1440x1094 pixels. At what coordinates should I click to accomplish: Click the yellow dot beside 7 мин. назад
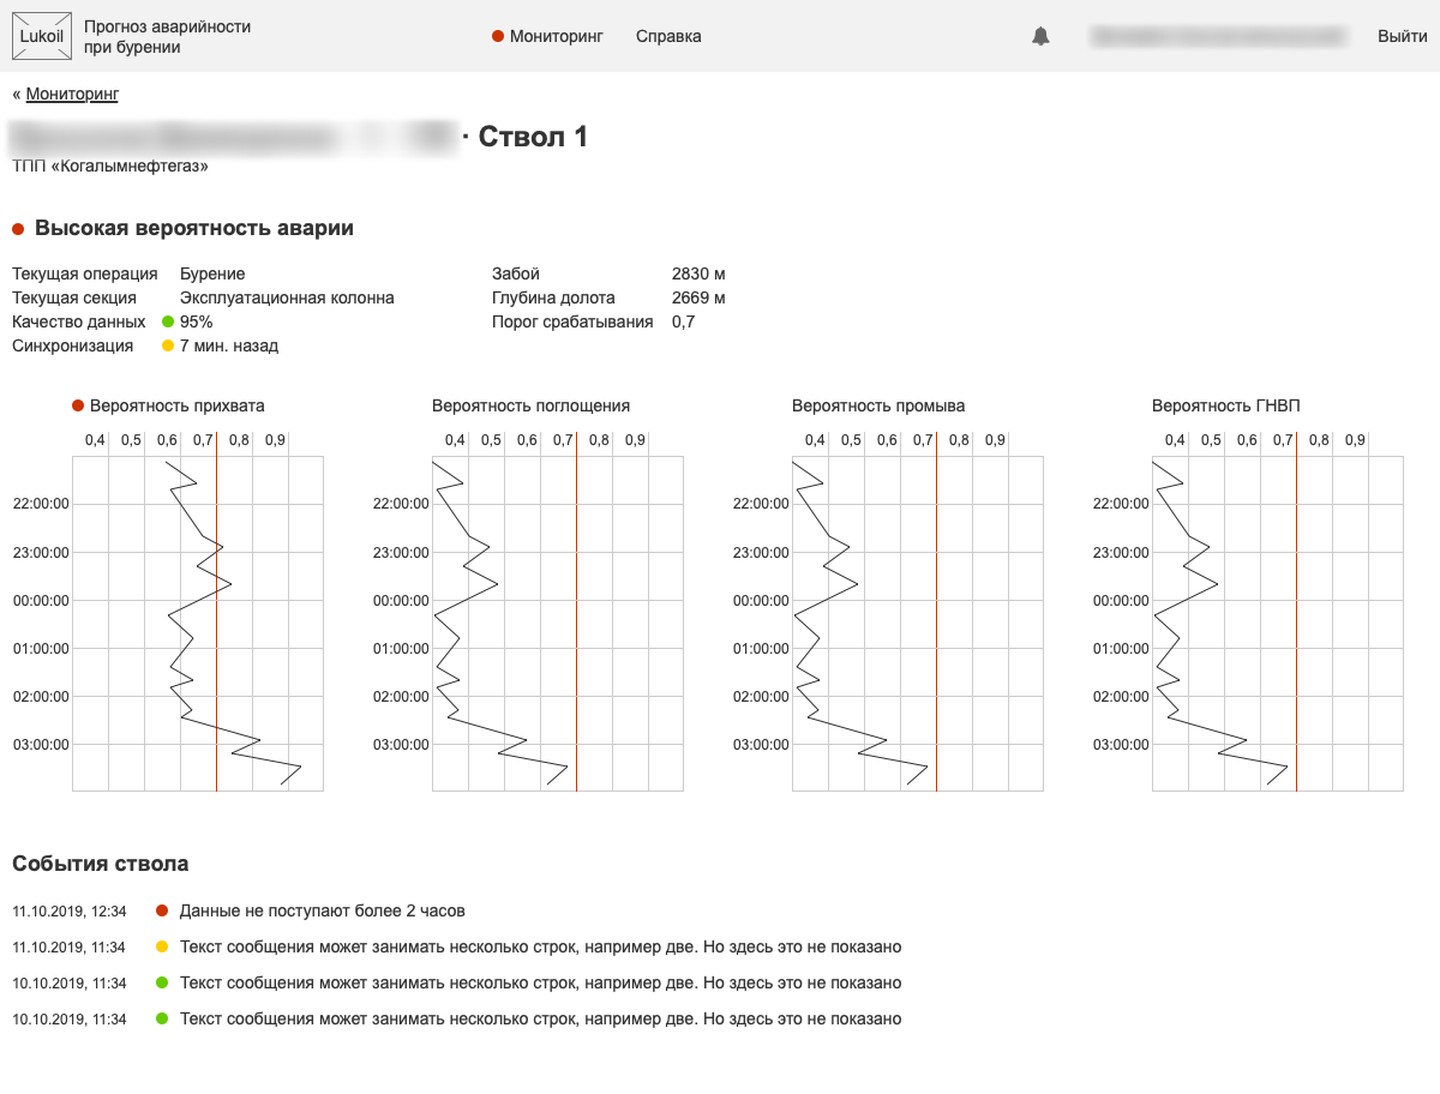(x=168, y=346)
